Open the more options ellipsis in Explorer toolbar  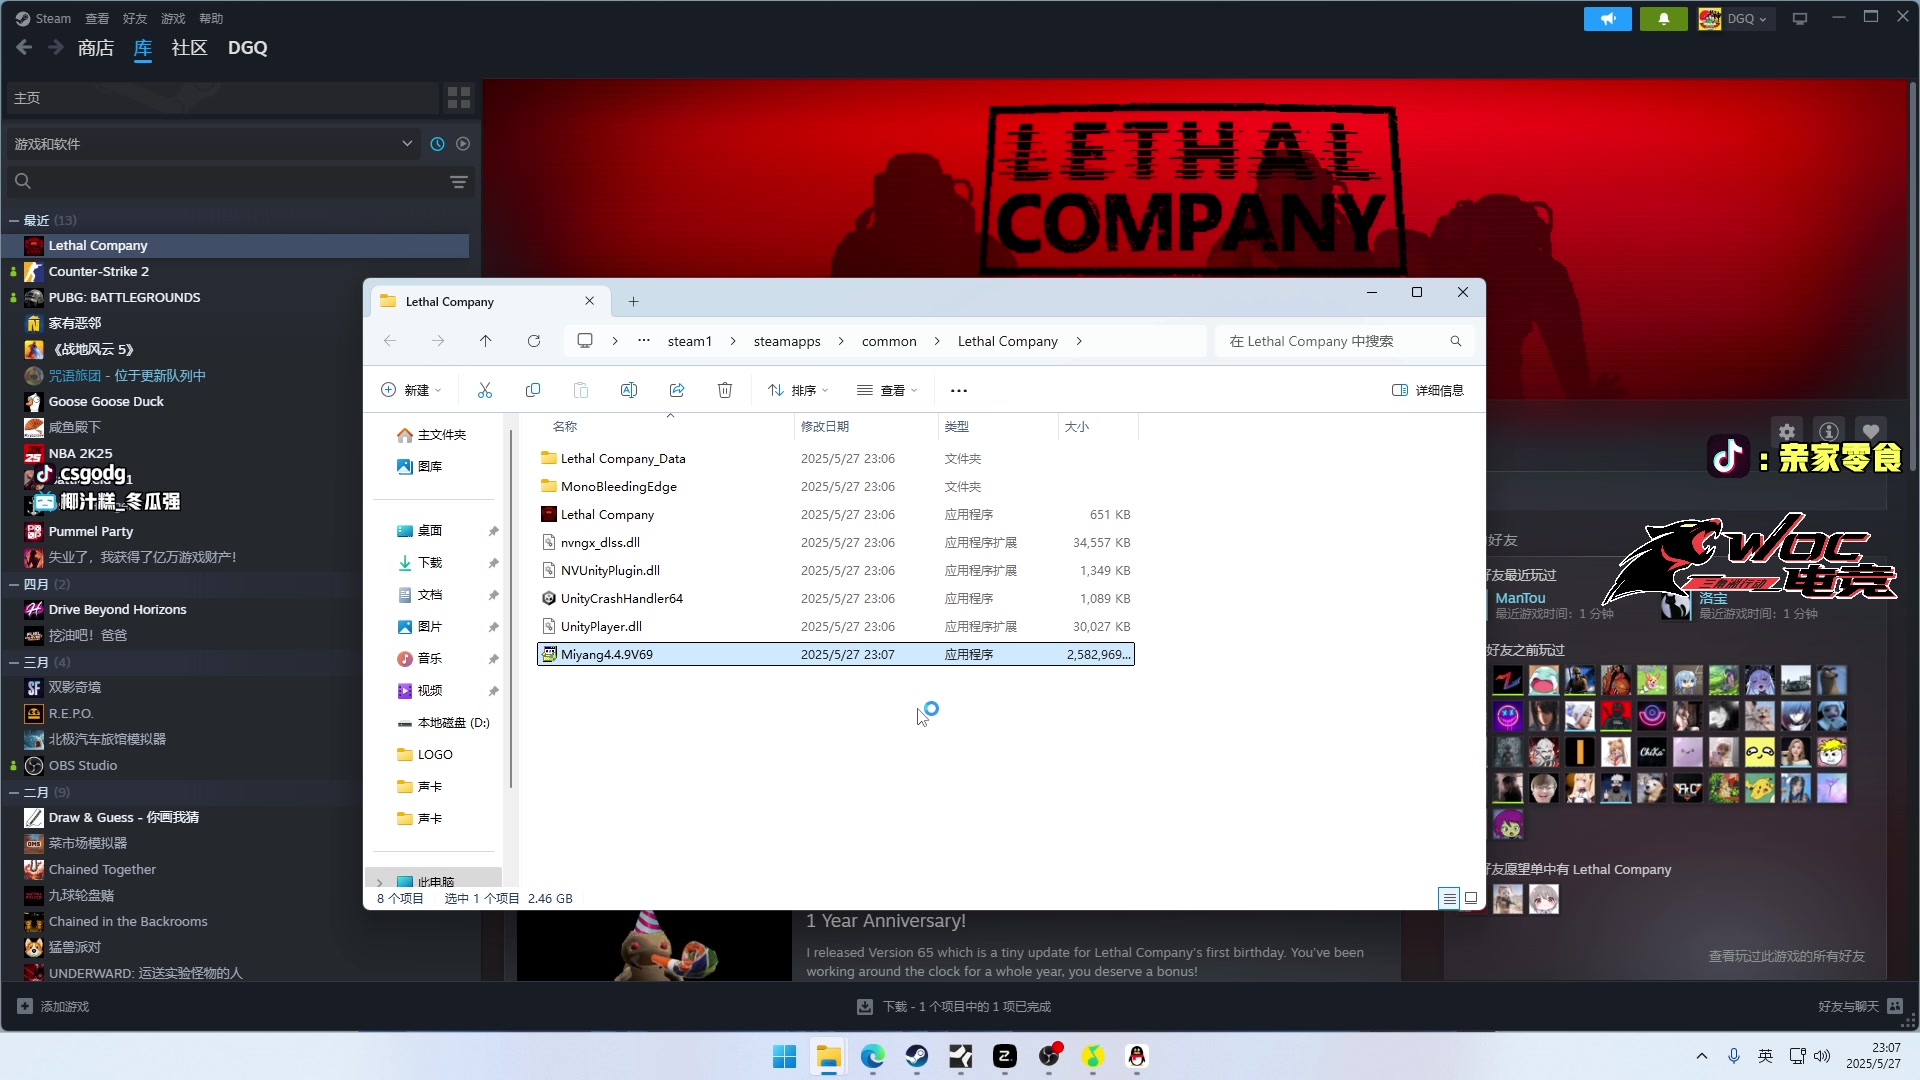959,390
